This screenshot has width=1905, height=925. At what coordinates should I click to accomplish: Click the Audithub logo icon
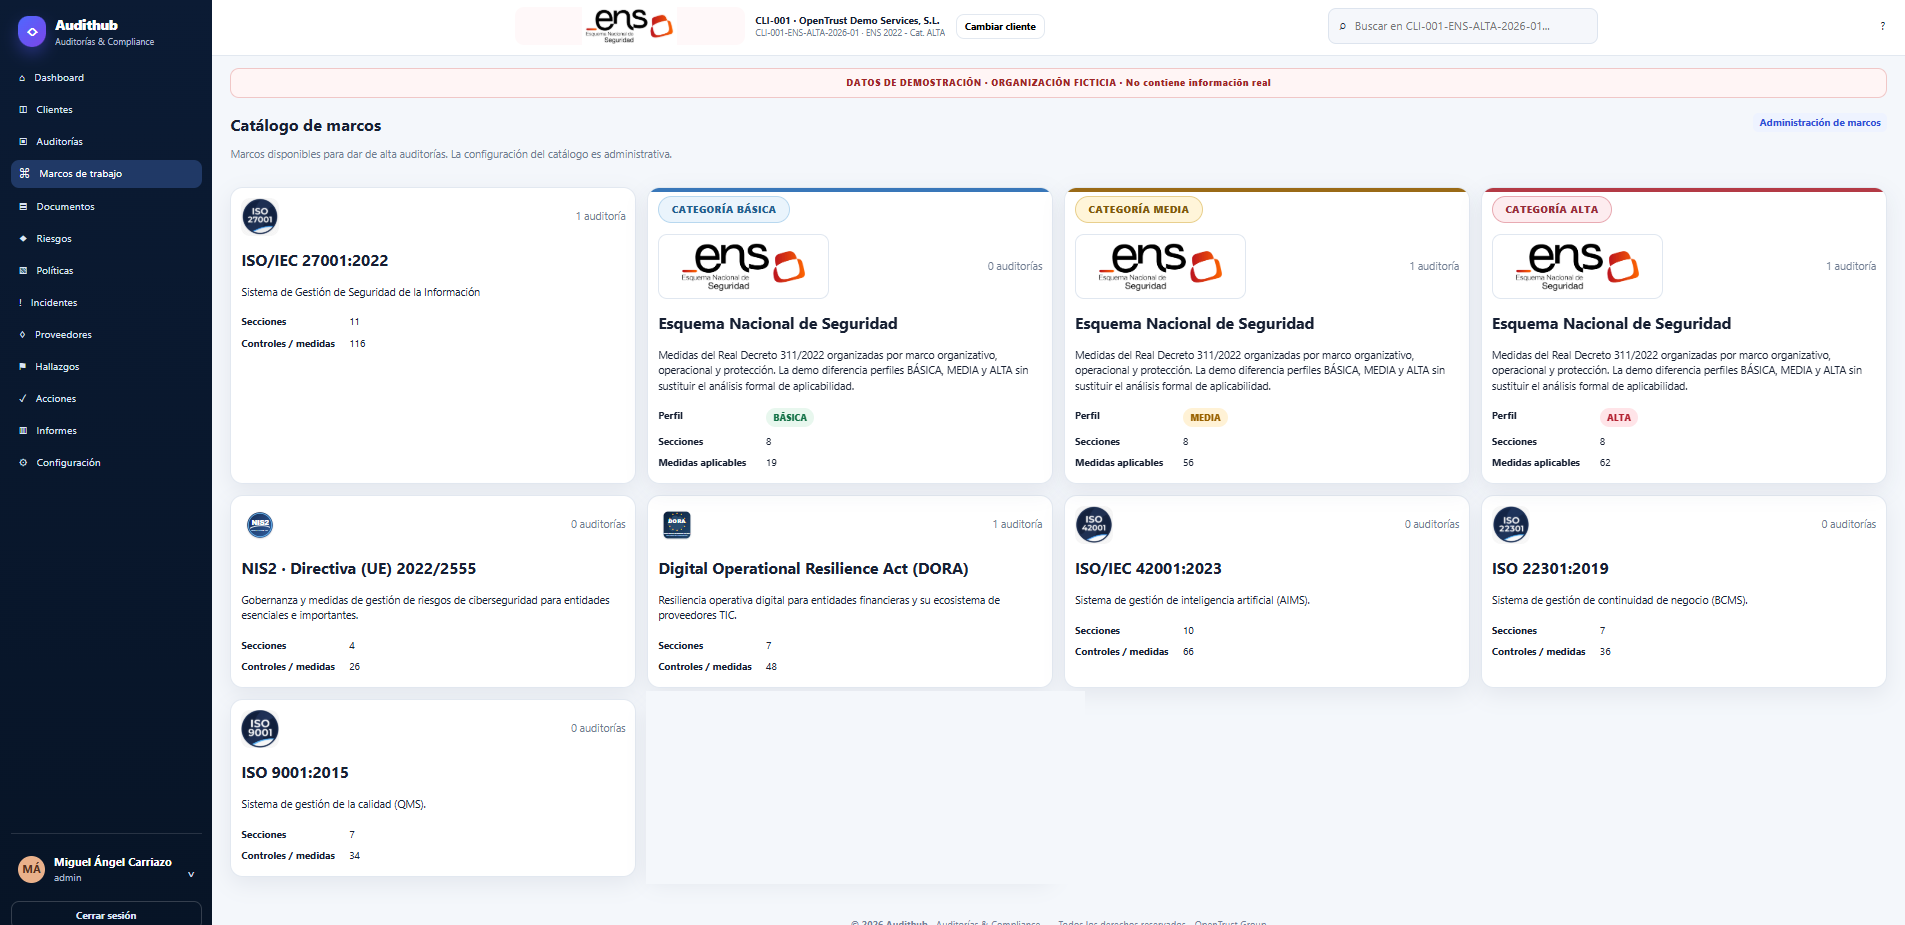coord(32,32)
